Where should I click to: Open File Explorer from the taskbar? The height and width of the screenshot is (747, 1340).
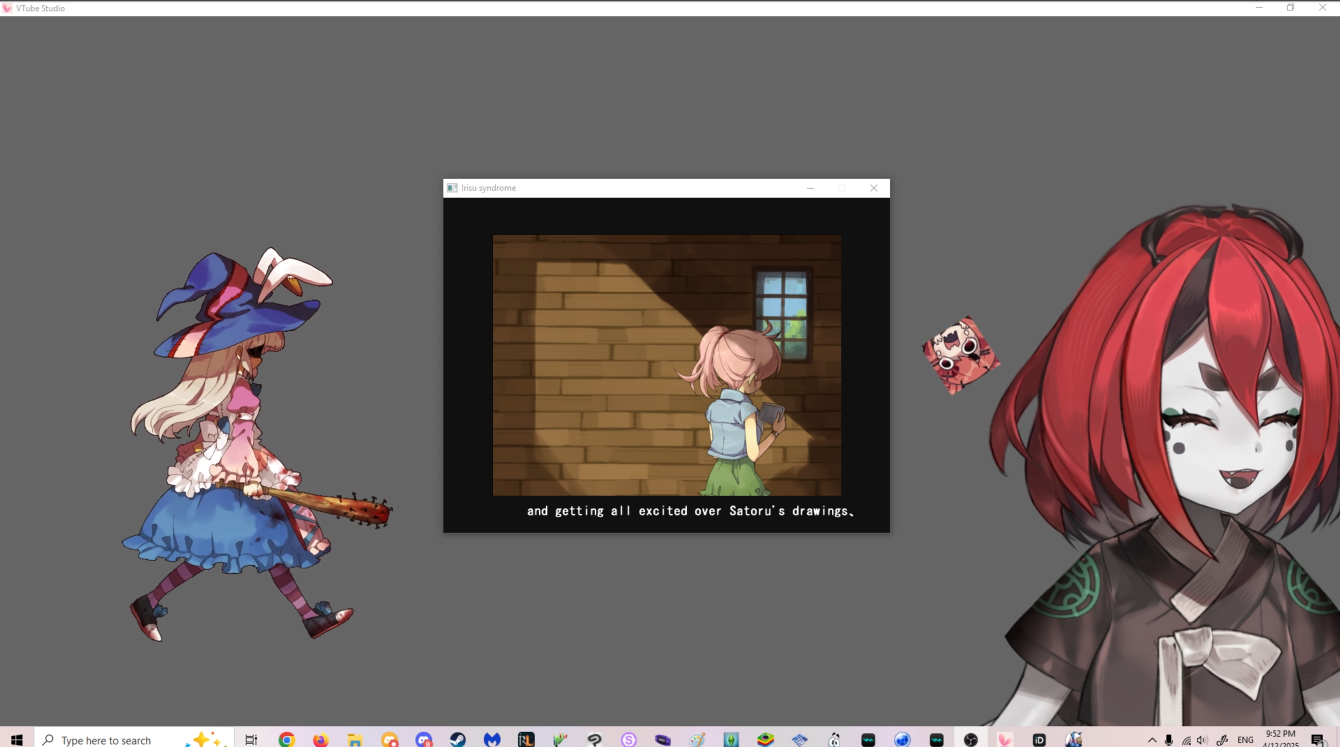(x=354, y=739)
